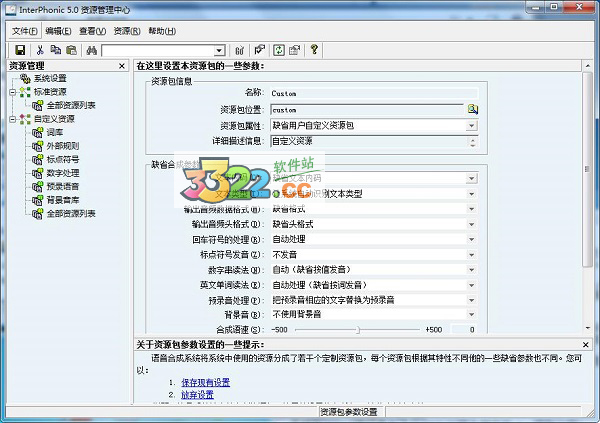Select 系统设置 in the resource tree

[x=50, y=78]
